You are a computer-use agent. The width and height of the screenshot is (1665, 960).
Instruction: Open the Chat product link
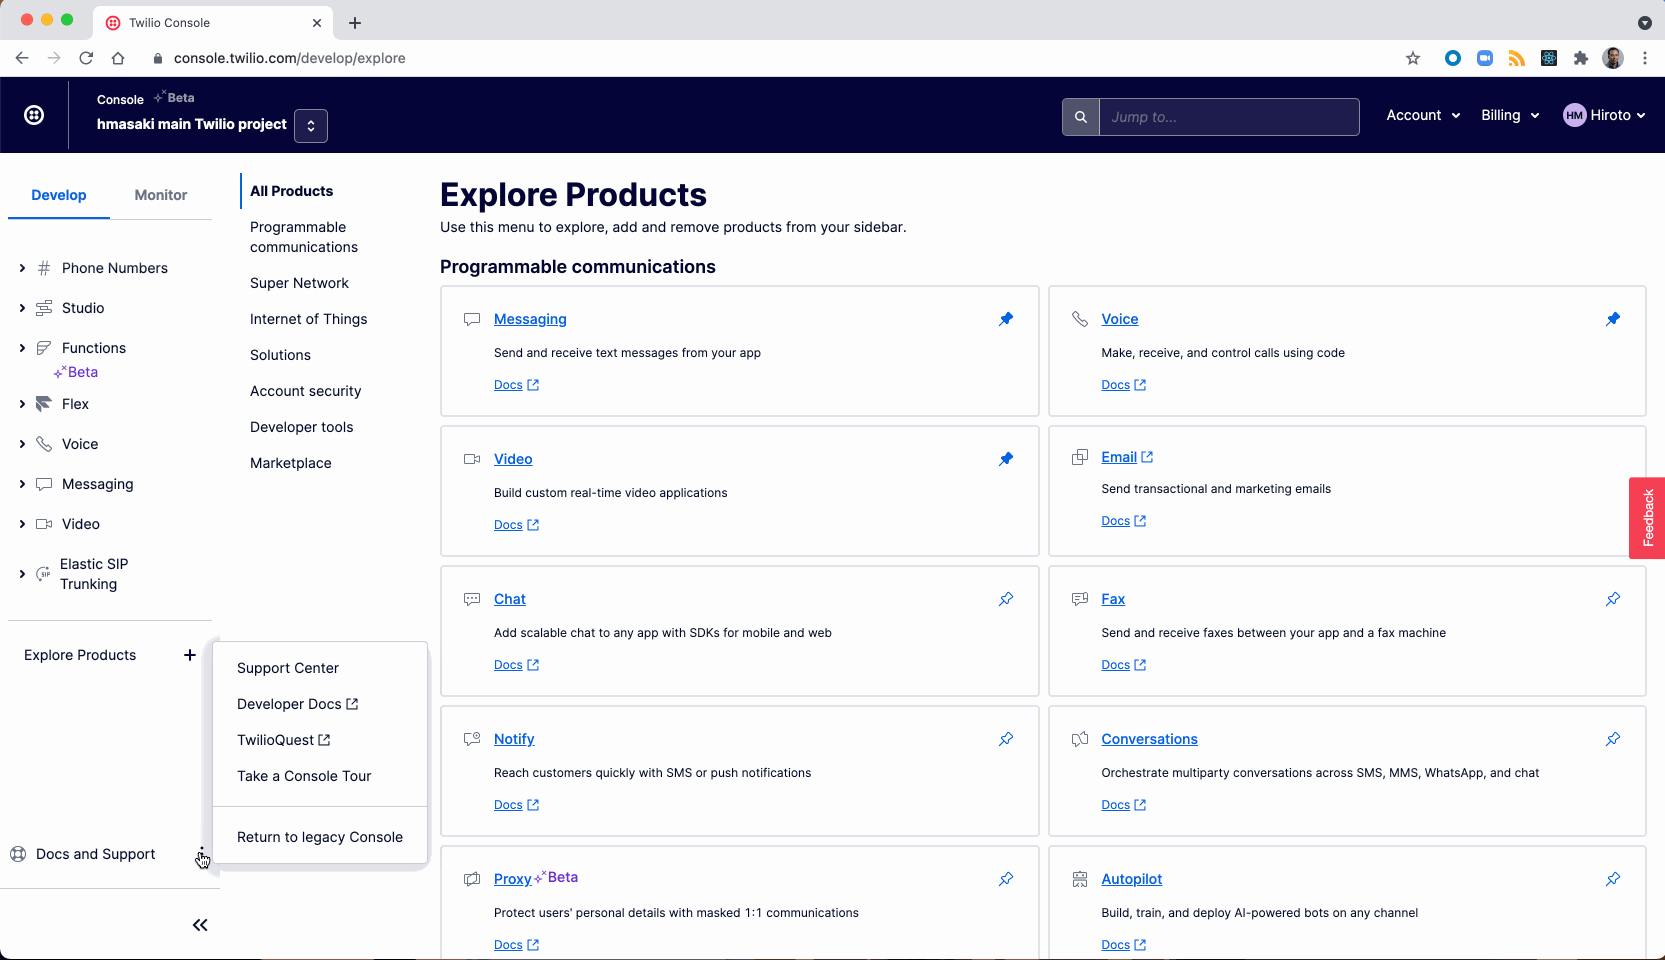pyautogui.click(x=510, y=599)
